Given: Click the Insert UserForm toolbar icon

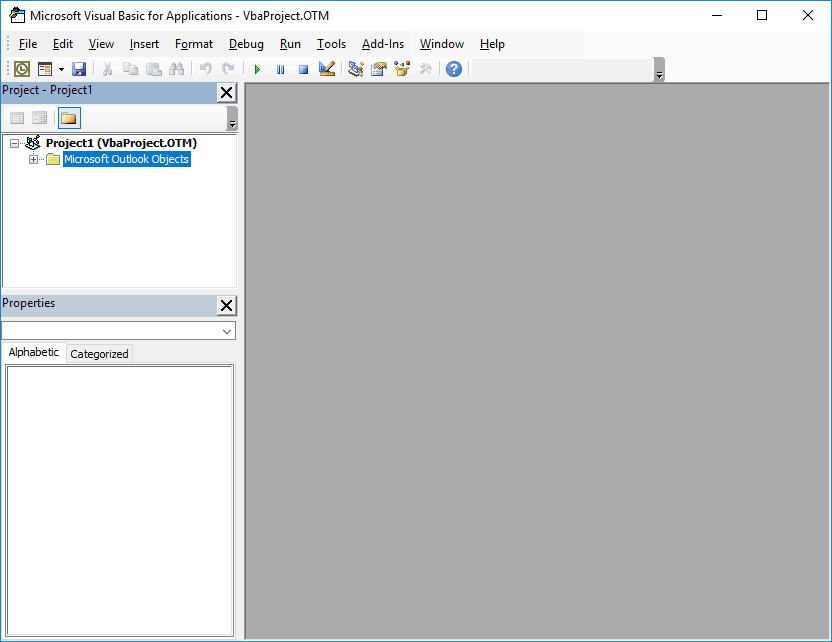Looking at the screenshot, I should (45, 69).
